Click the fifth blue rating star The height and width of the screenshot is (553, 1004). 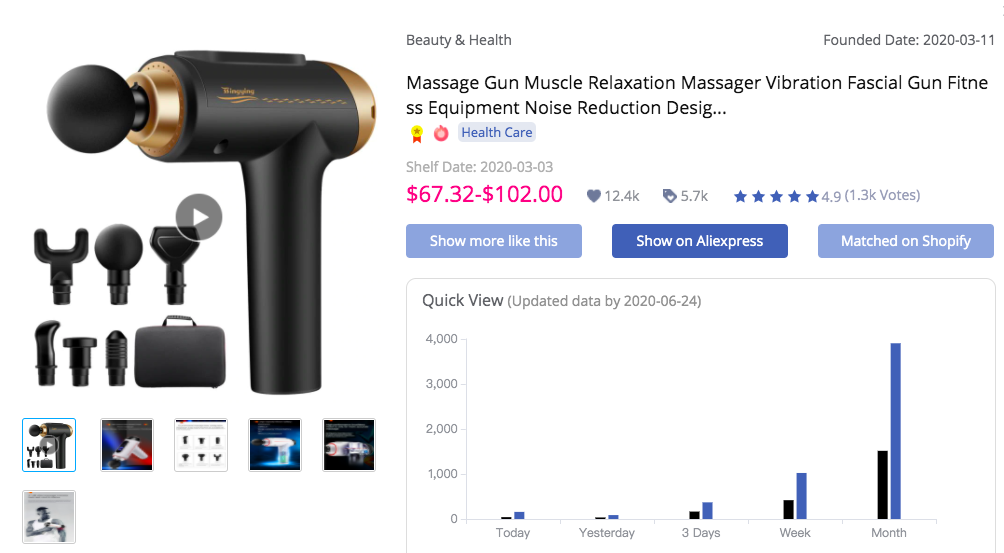pos(812,196)
